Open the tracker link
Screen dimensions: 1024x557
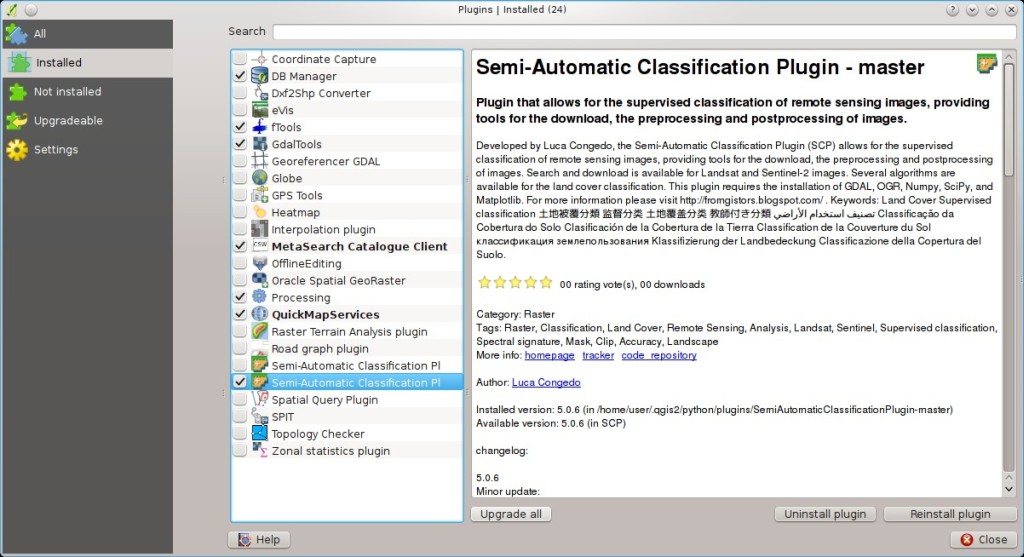tap(598, 355)
